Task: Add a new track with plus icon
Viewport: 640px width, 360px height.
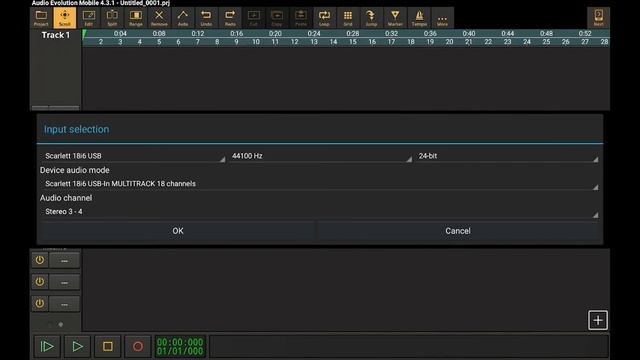Action: tap(598, 320)
